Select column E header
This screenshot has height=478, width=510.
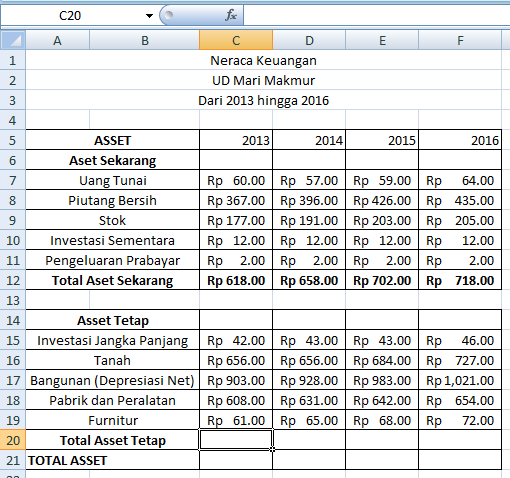coord(382,40)
